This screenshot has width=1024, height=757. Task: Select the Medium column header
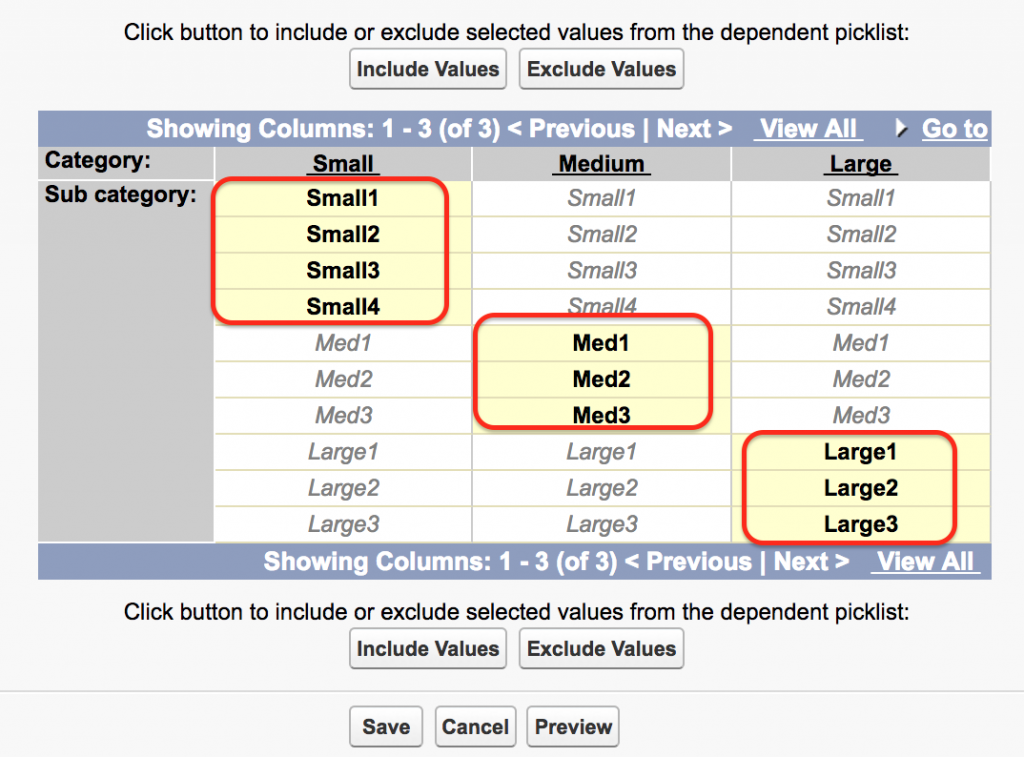pyautogui.click(x=601, y=163)
